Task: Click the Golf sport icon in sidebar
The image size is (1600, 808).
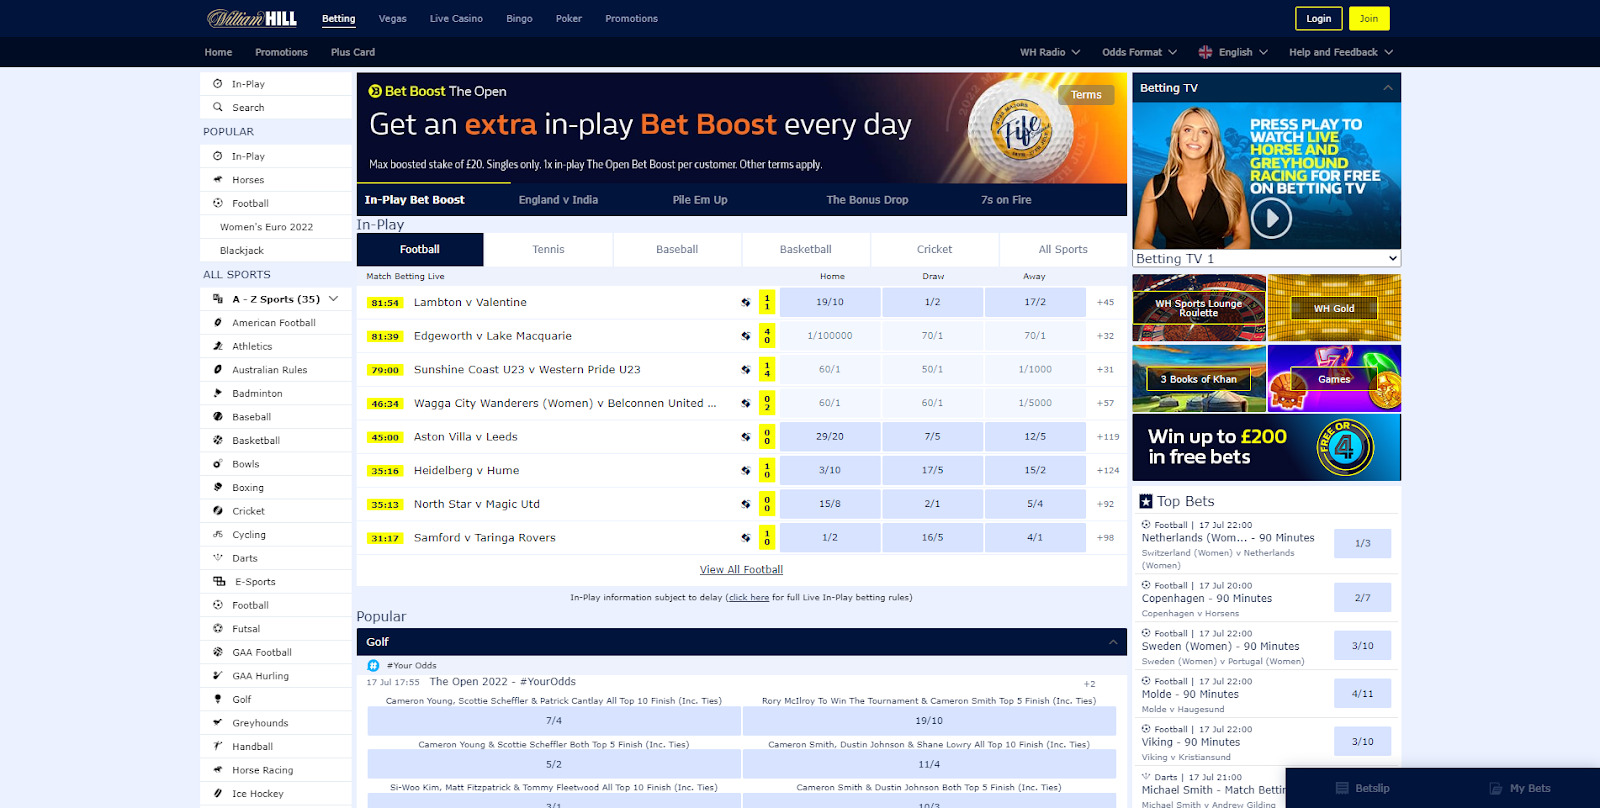Action: point(218,699)
